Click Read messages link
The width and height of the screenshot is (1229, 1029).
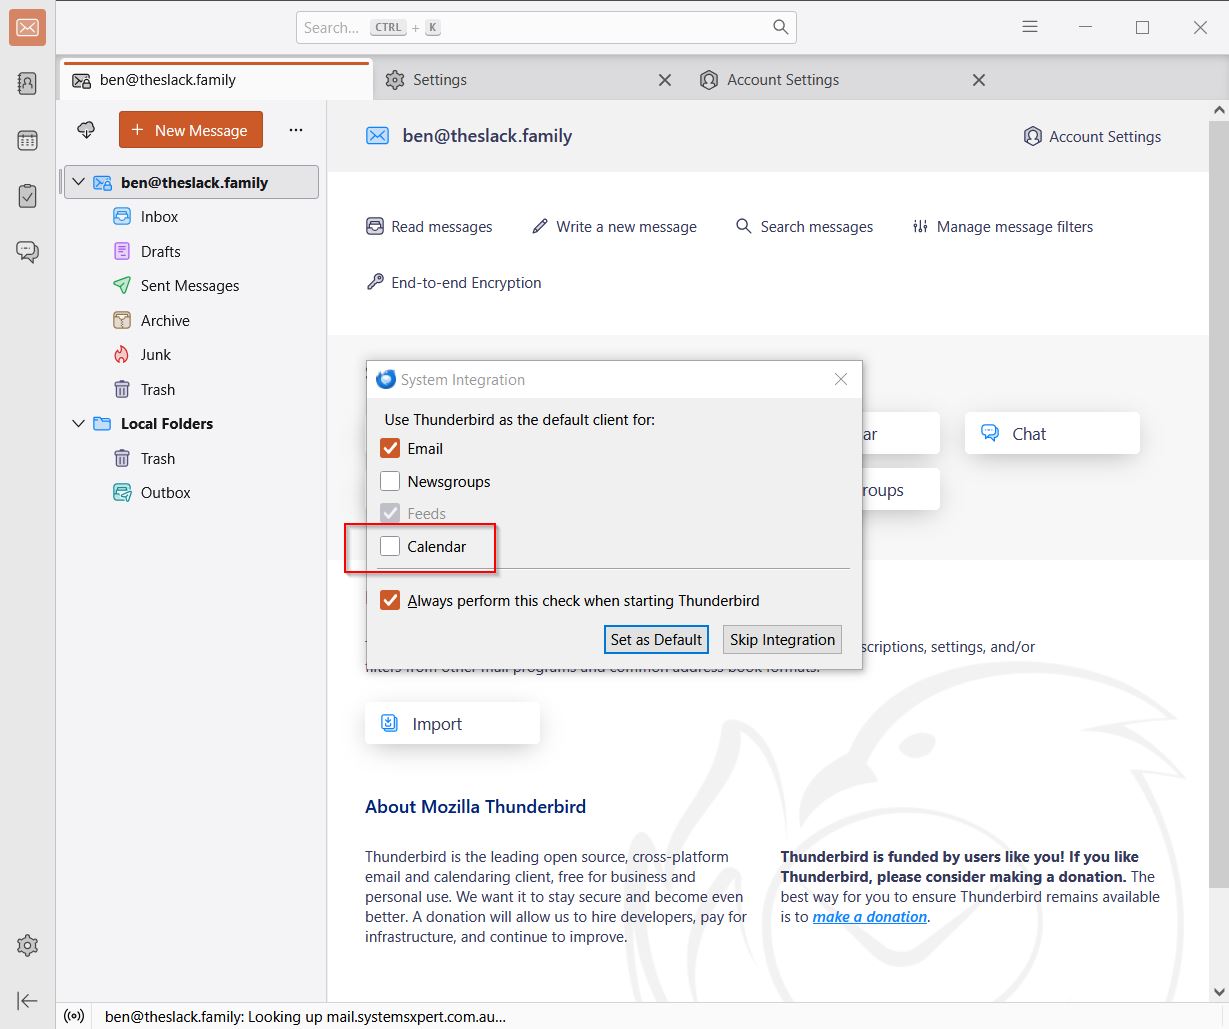pyautogui.click(x=429, y=227)
